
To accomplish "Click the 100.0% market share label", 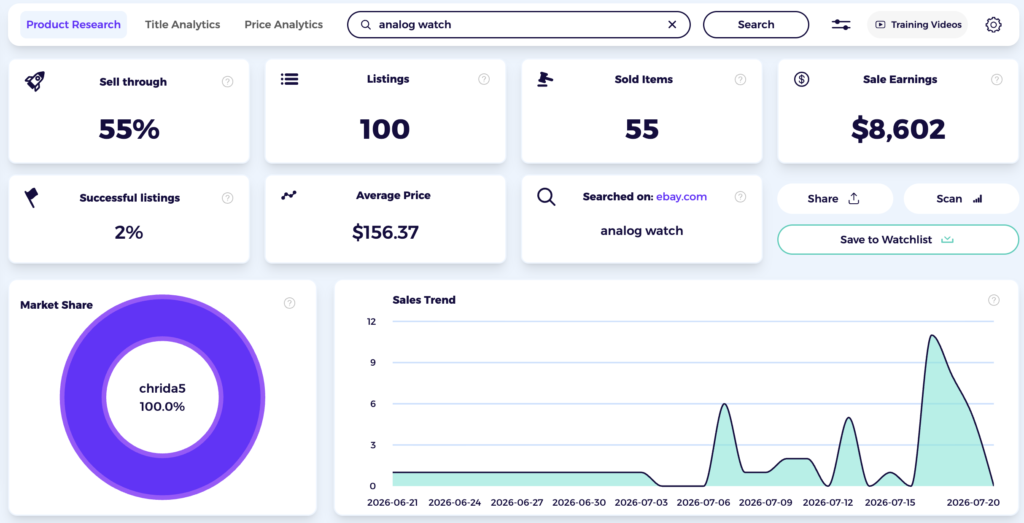I will coord(162,407).
